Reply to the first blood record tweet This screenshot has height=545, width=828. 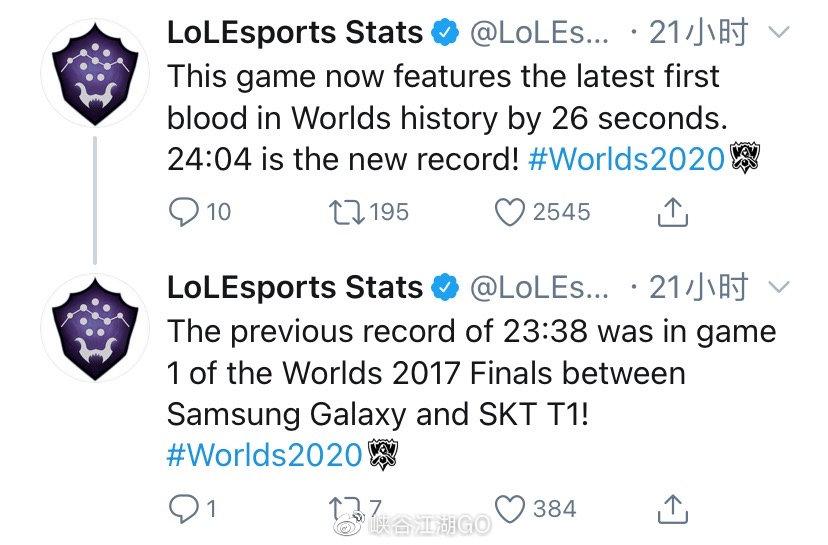pyautogui.click(x=183, y=212)
